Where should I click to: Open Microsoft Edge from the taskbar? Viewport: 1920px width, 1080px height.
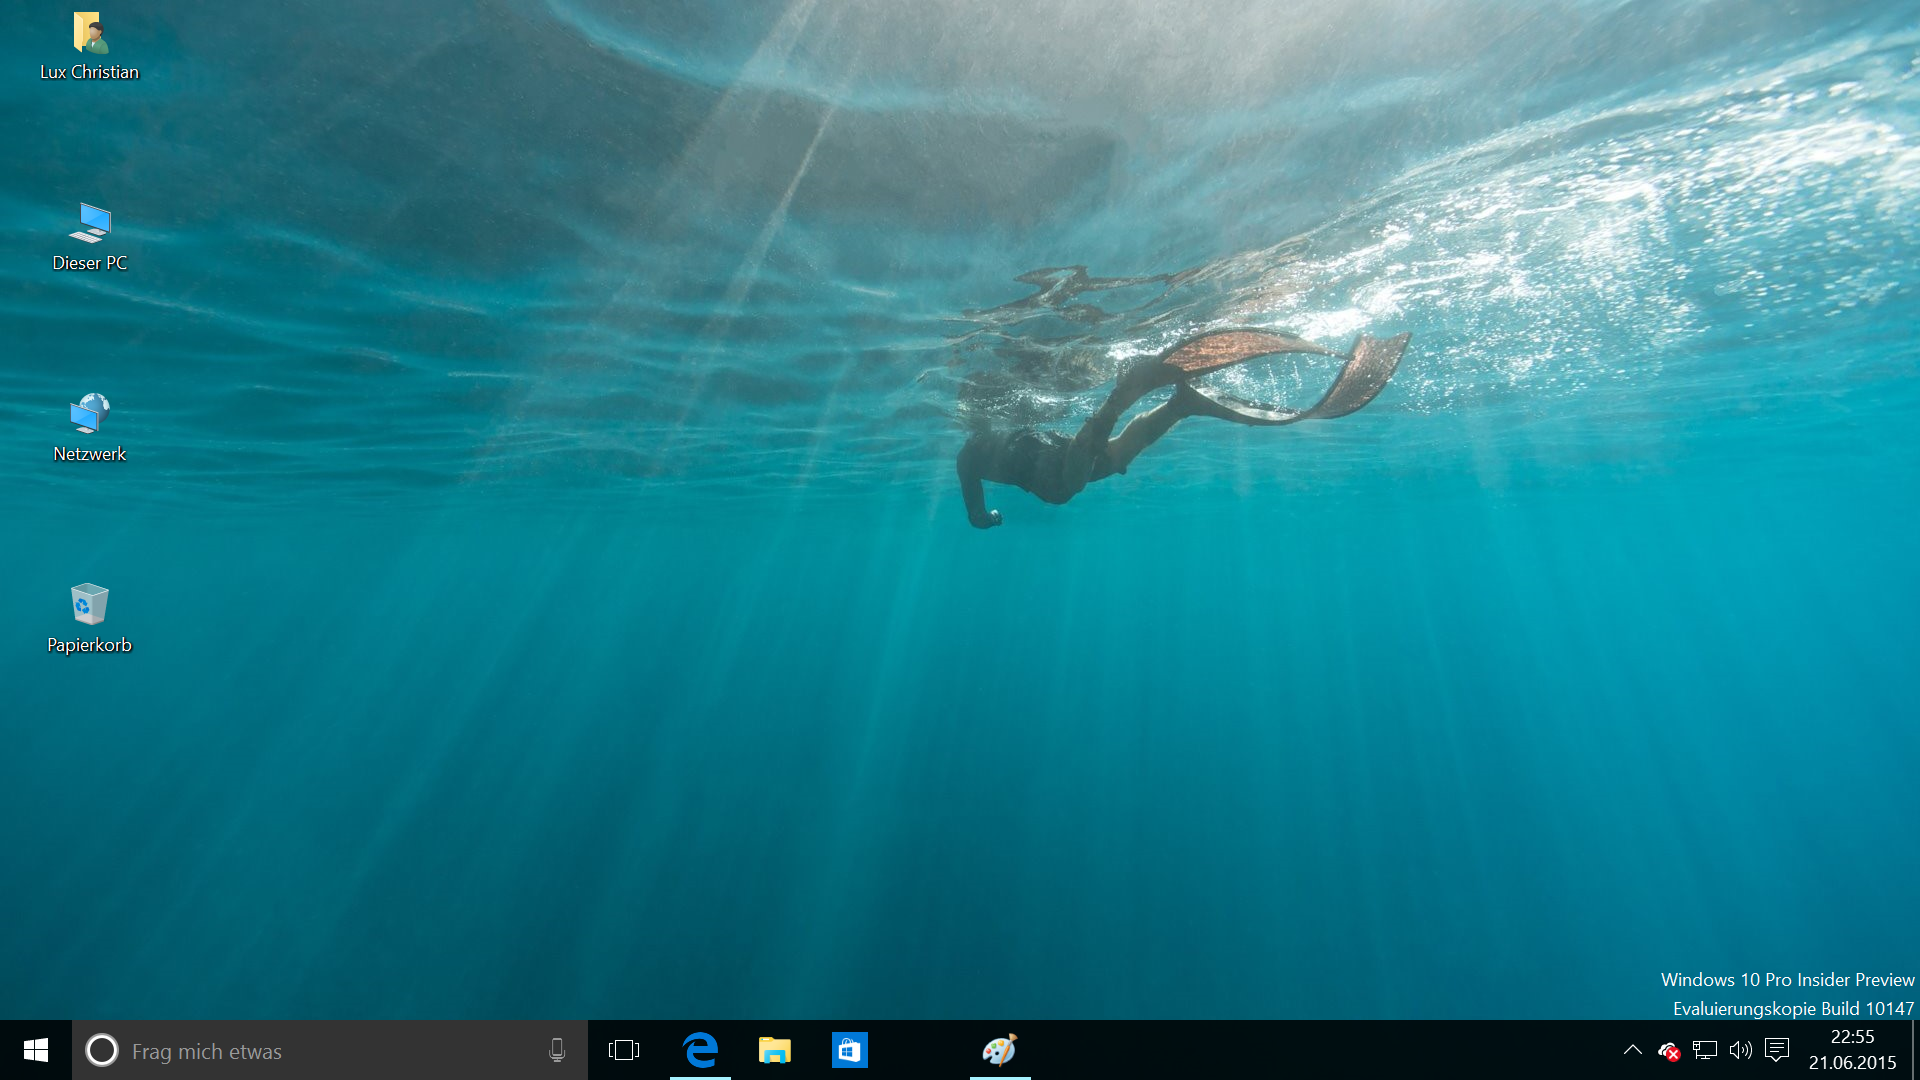click(x=700, y=1050)
